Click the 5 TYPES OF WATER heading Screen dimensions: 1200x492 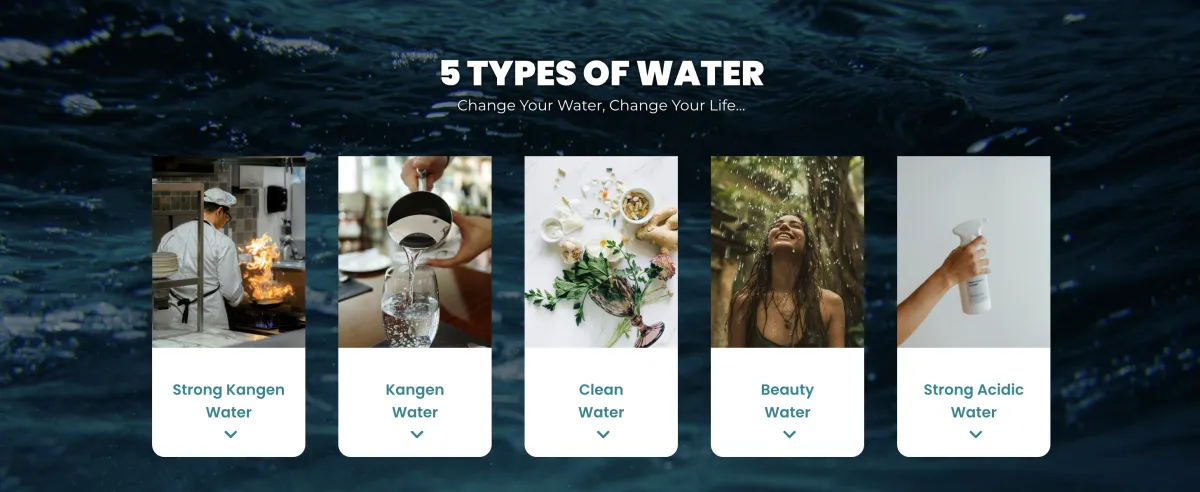click(x=602, y=73)
